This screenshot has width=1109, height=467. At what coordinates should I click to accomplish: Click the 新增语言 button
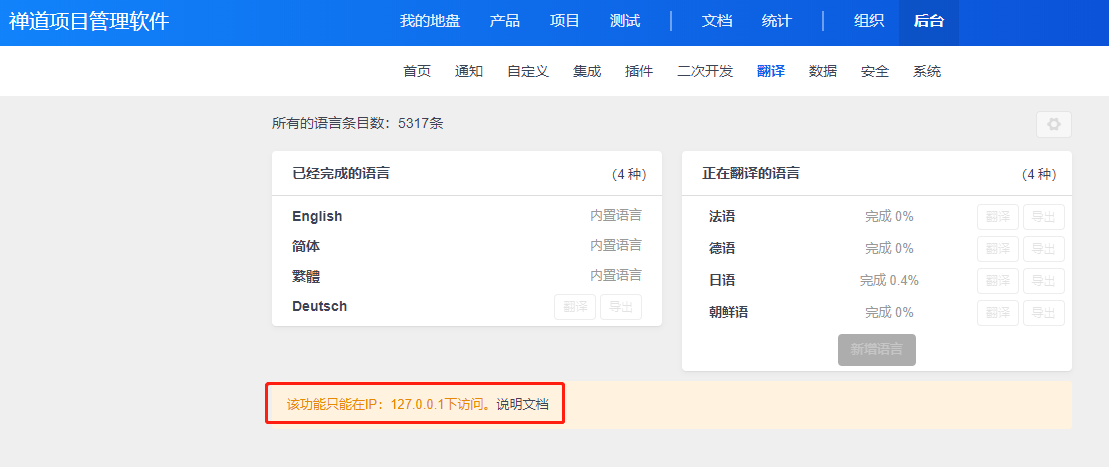[877, 350]
